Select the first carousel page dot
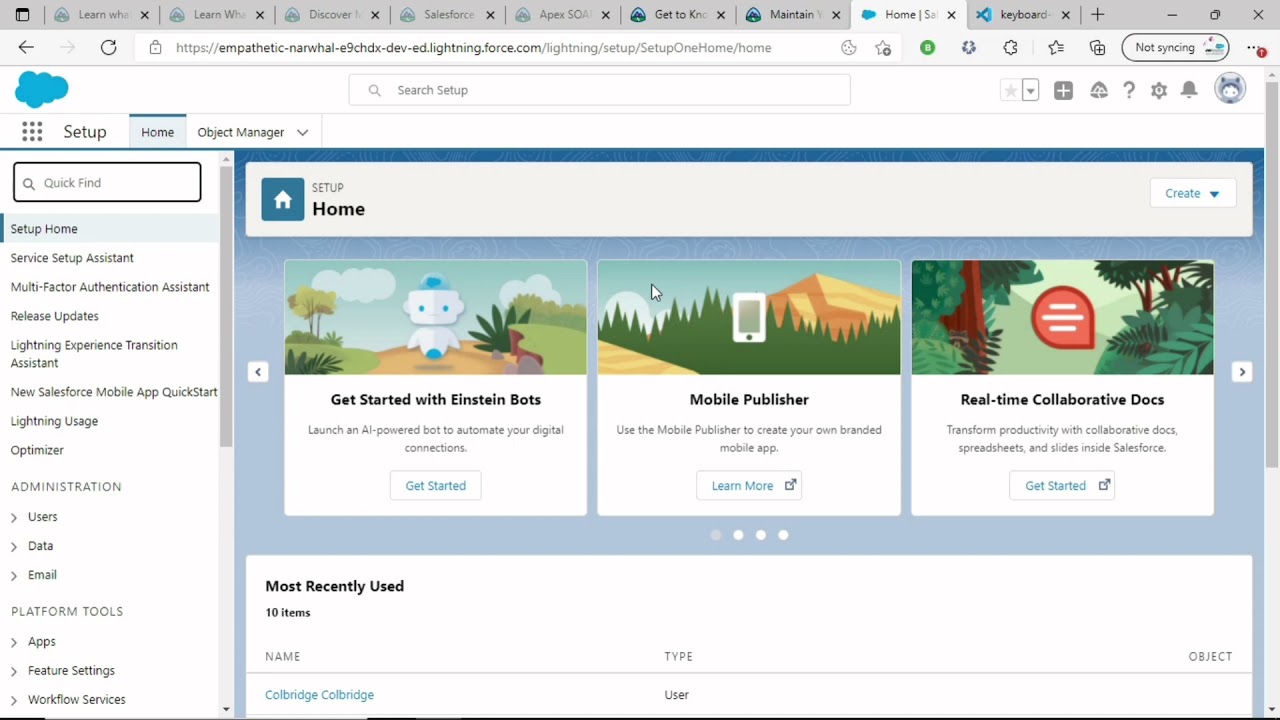 [x=715, y=535]
